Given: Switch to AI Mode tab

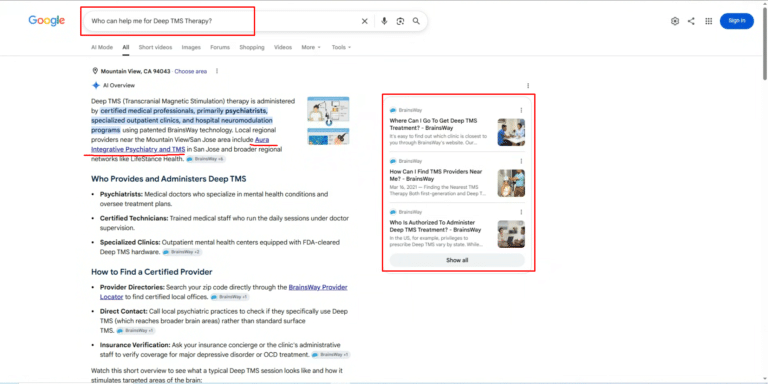Looking at the screenshot, I should point(102,48).
